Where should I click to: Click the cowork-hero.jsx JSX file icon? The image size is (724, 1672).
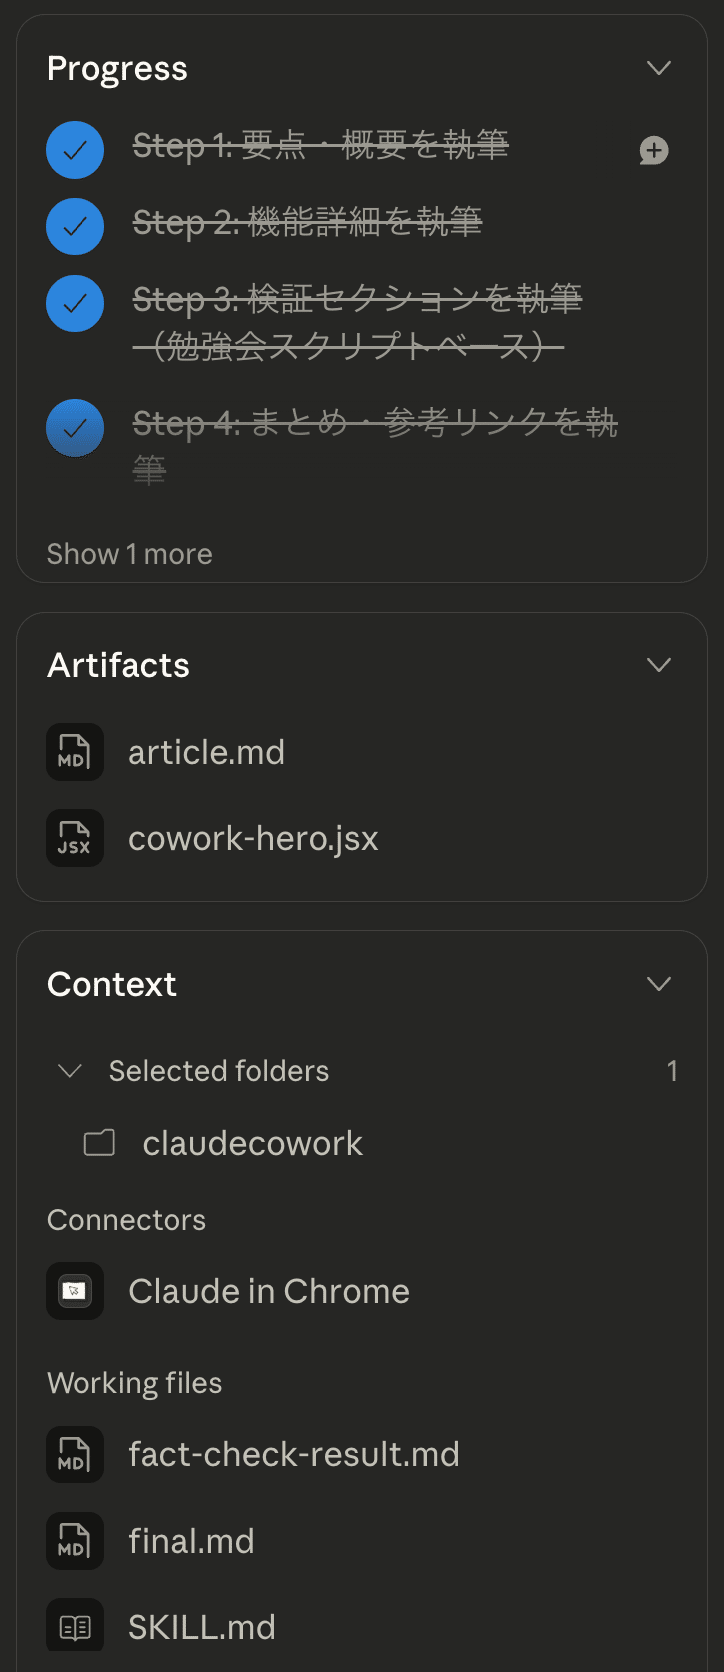[x=75, y=838]
